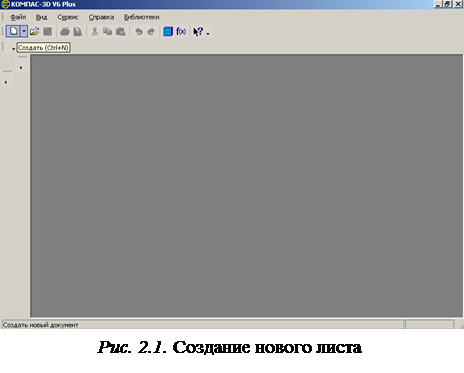This screenshot has height=373, width=464.
Task: Open the Файл menu
Action: coord(18,17)
